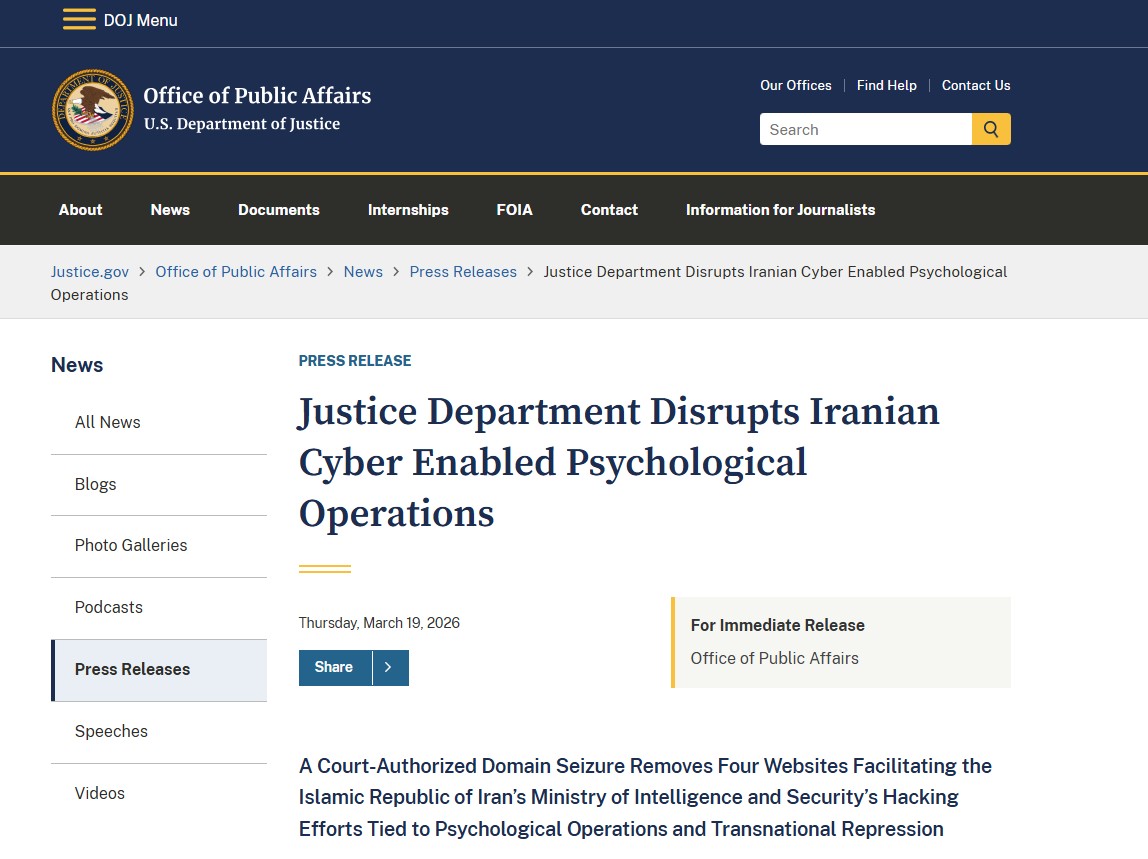Open the FOIA navigation item

point(514,210)
